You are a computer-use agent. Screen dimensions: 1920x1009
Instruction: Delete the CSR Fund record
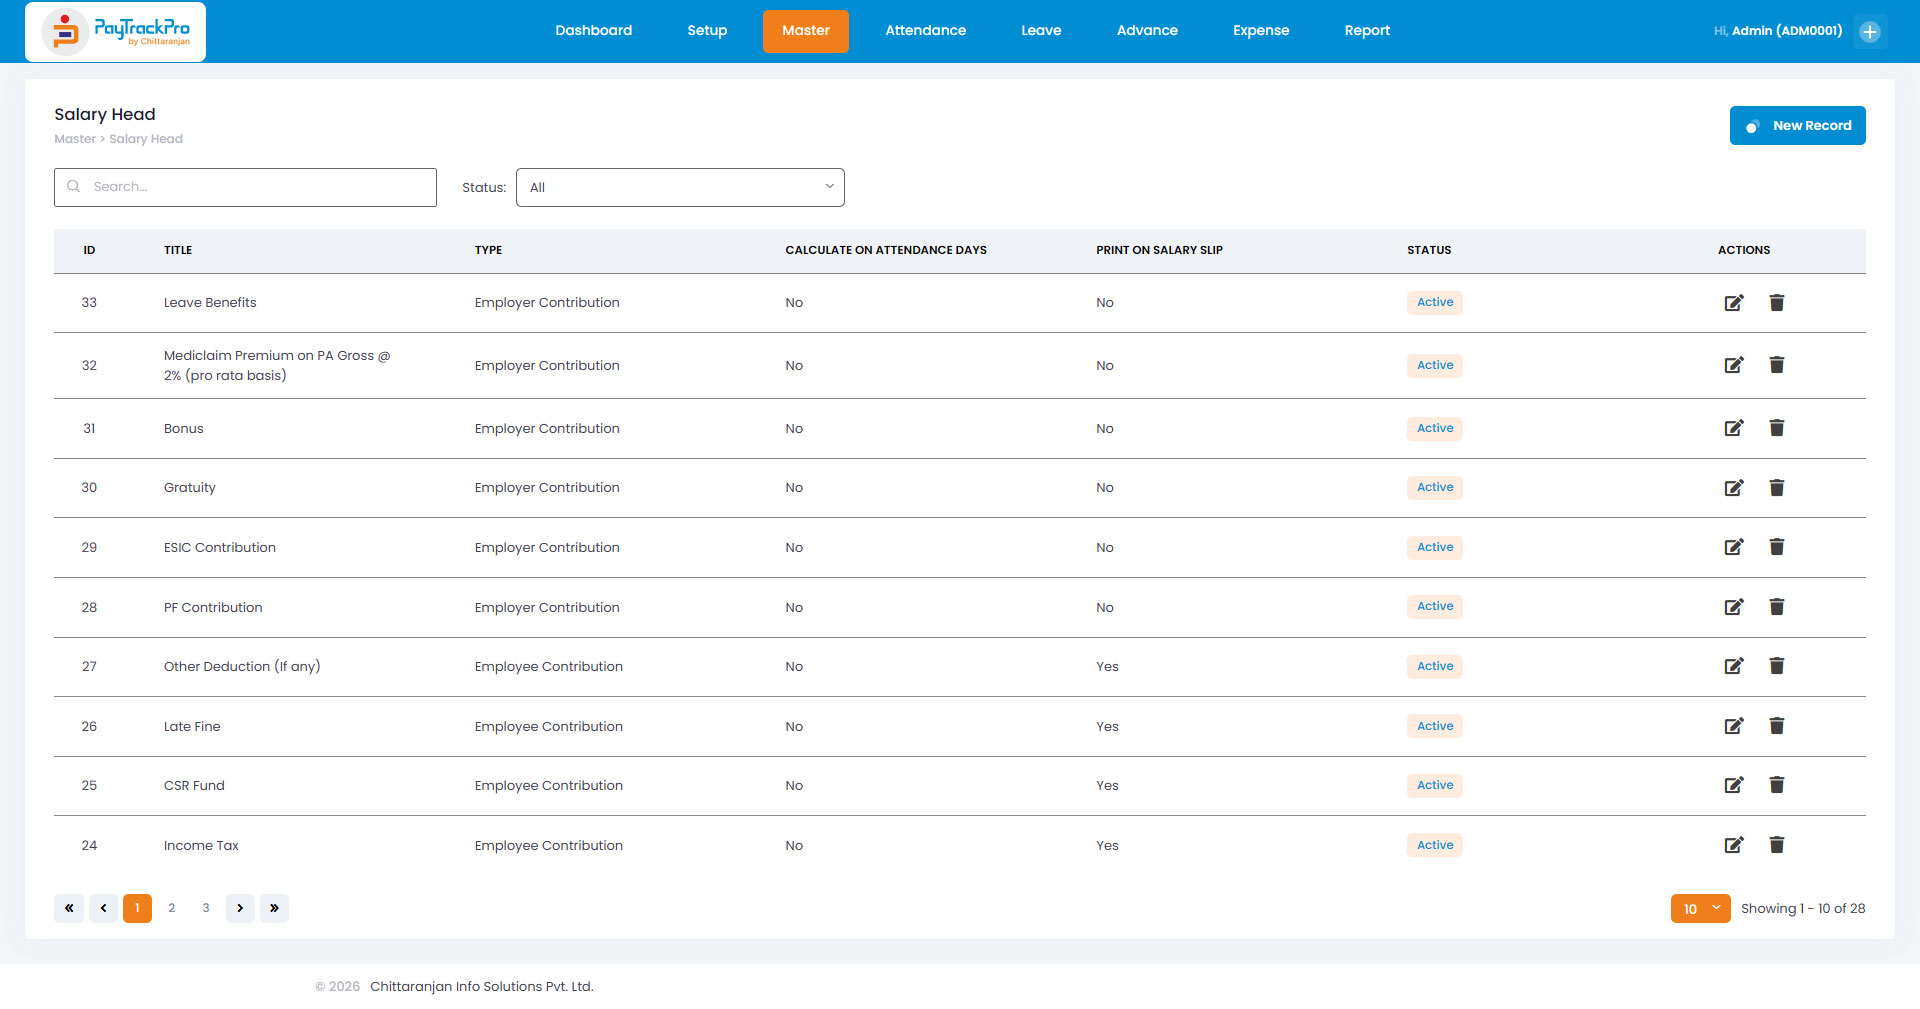(1777, 785)
